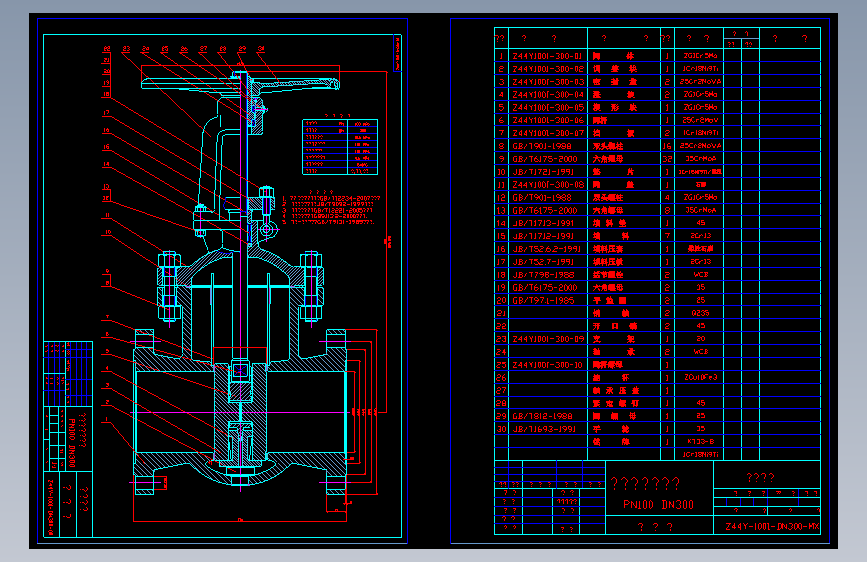
Task: Select drawing number Z44Y-100I-DN300-MX
Action: (772, 526)
